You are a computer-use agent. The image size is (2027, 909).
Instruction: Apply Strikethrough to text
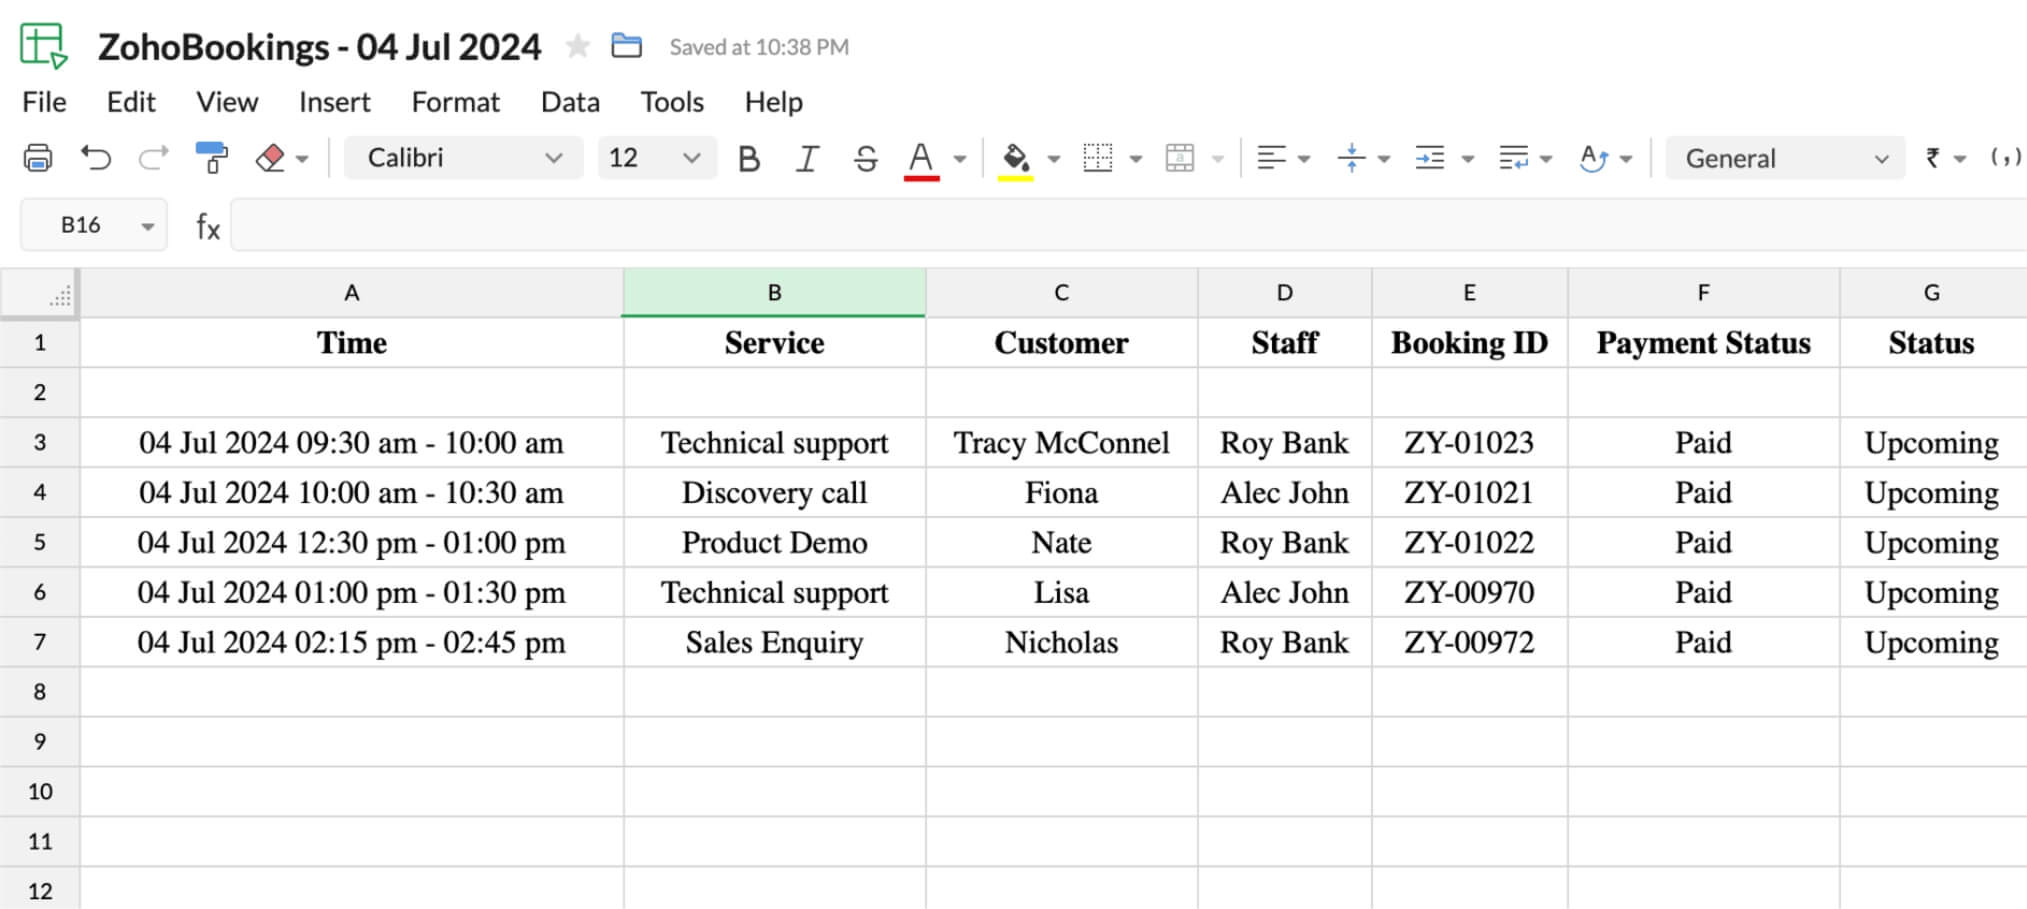coord(865,158)
